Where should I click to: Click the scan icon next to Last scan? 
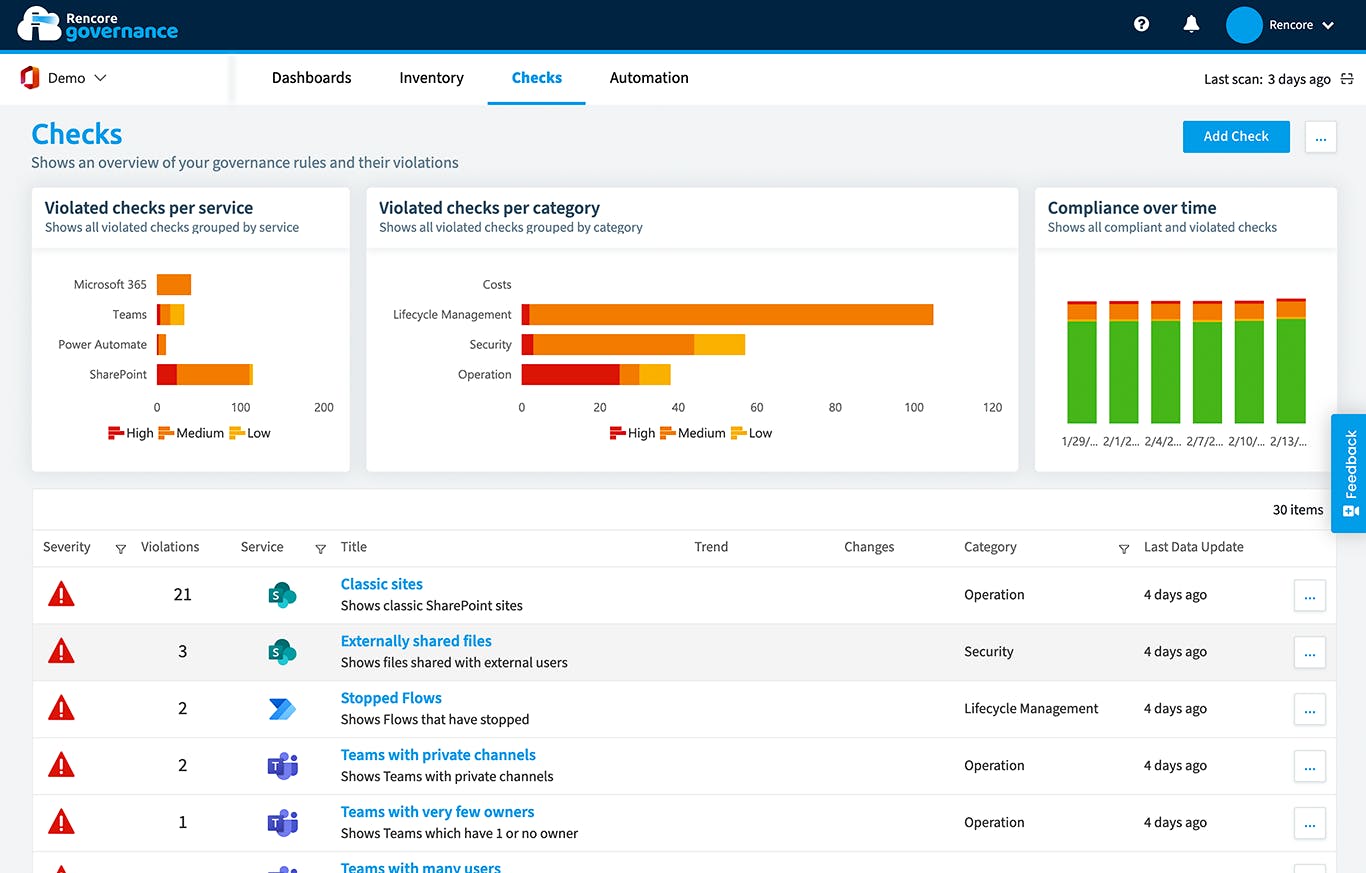(1347, 78)
